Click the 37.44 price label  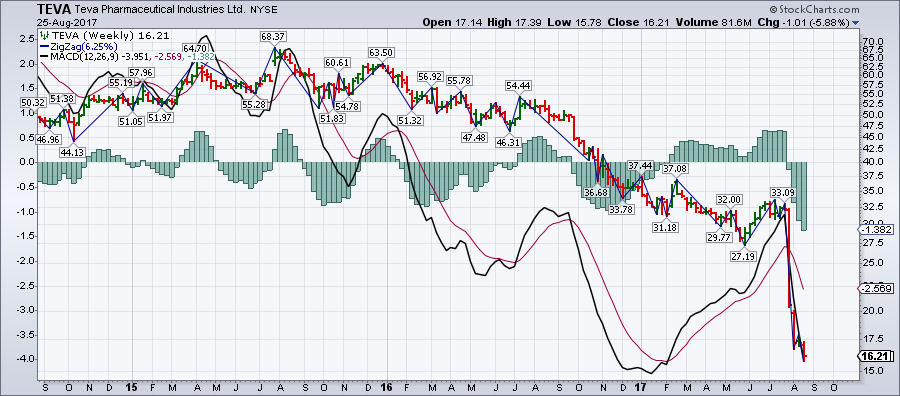pos(641,165)
